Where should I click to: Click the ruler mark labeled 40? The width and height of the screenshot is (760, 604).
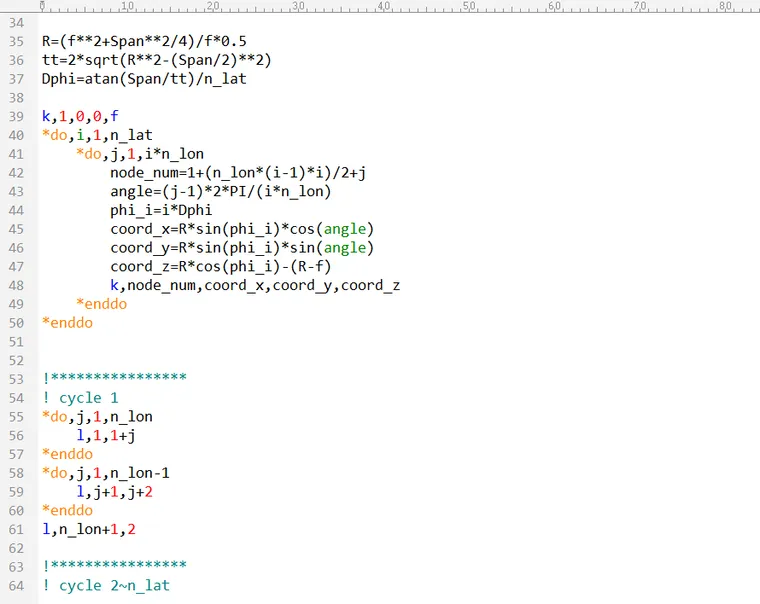point(383,6)
